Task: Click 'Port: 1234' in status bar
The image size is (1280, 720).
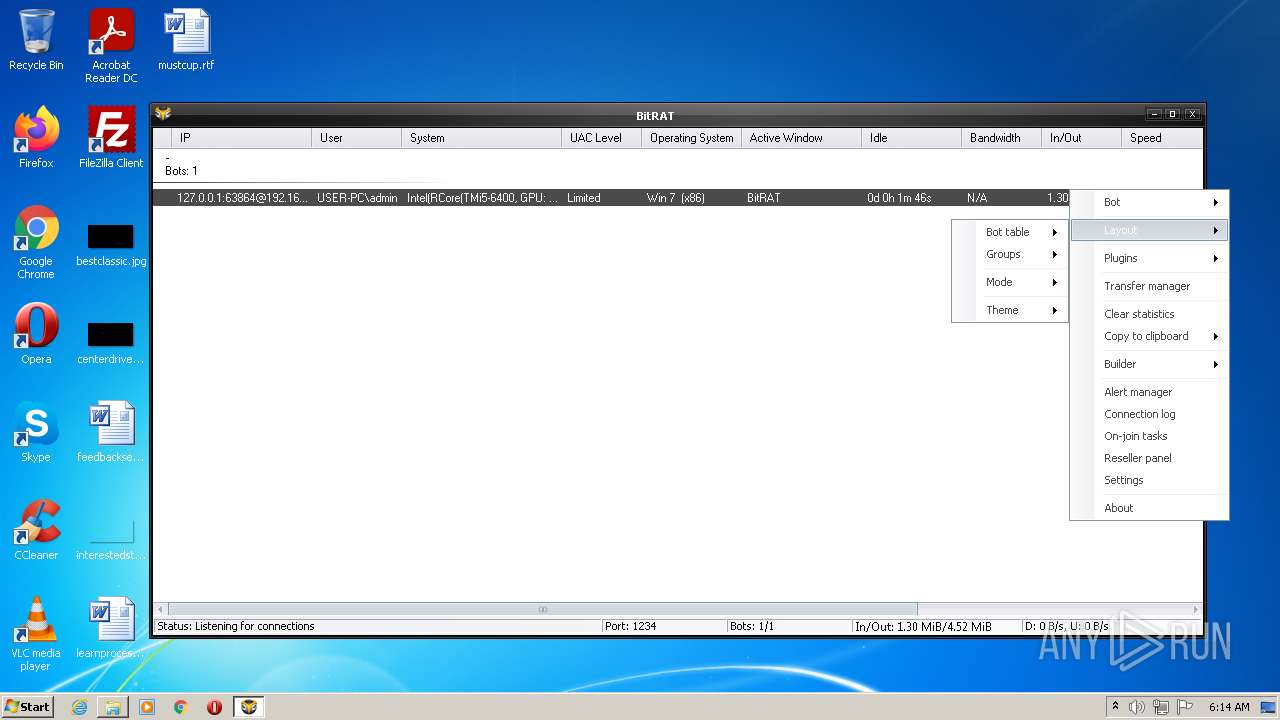Action: 630,626
